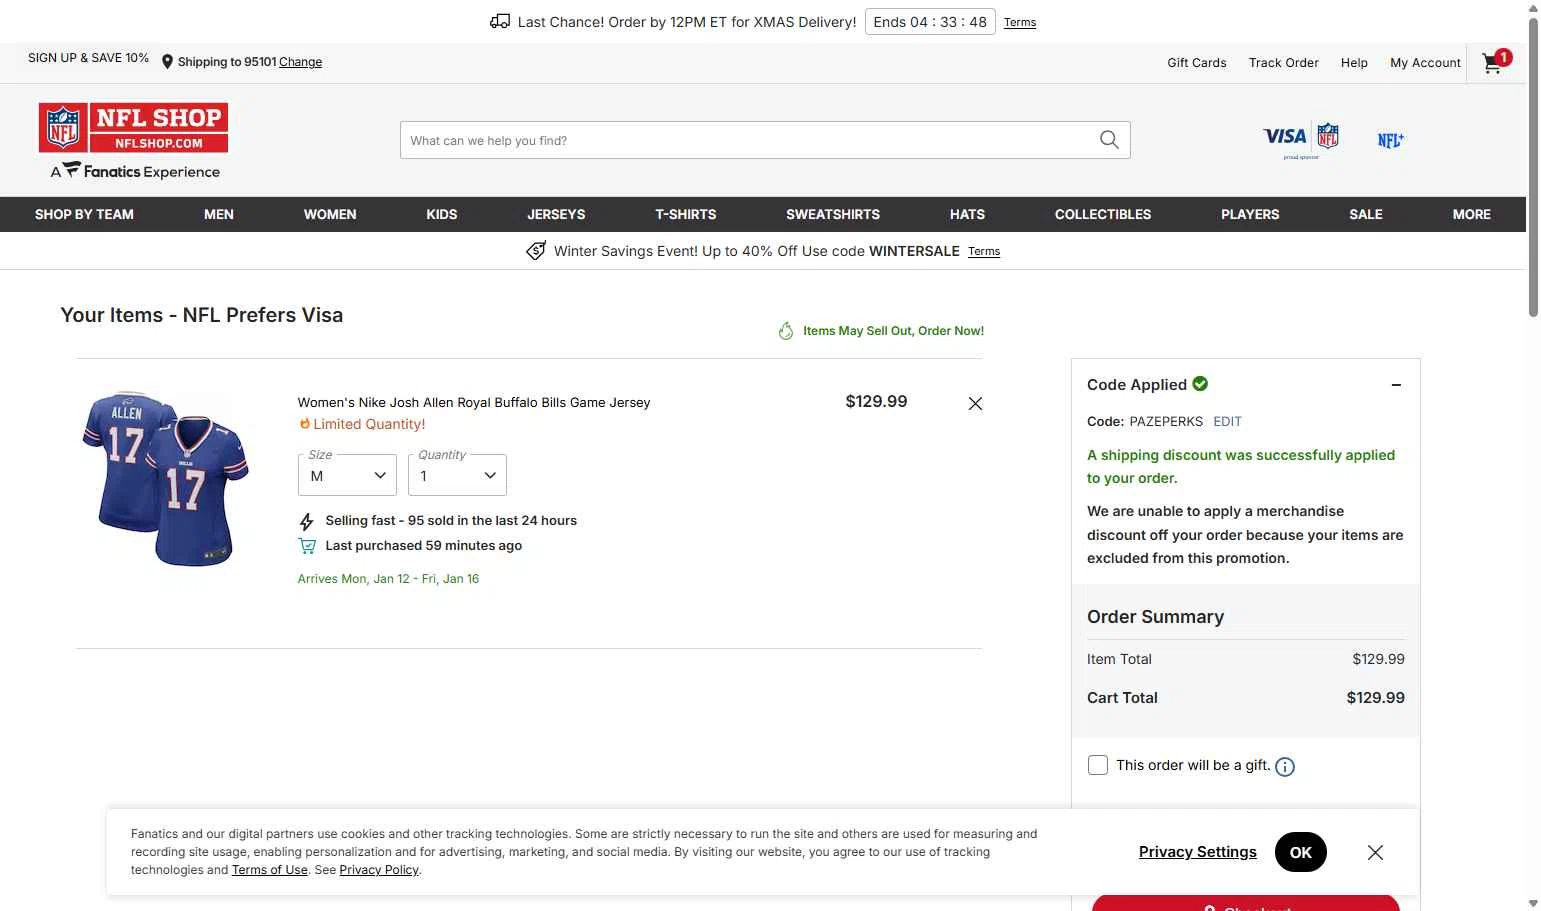
Task: Open Track Order link
Action: coord(1284,62)
